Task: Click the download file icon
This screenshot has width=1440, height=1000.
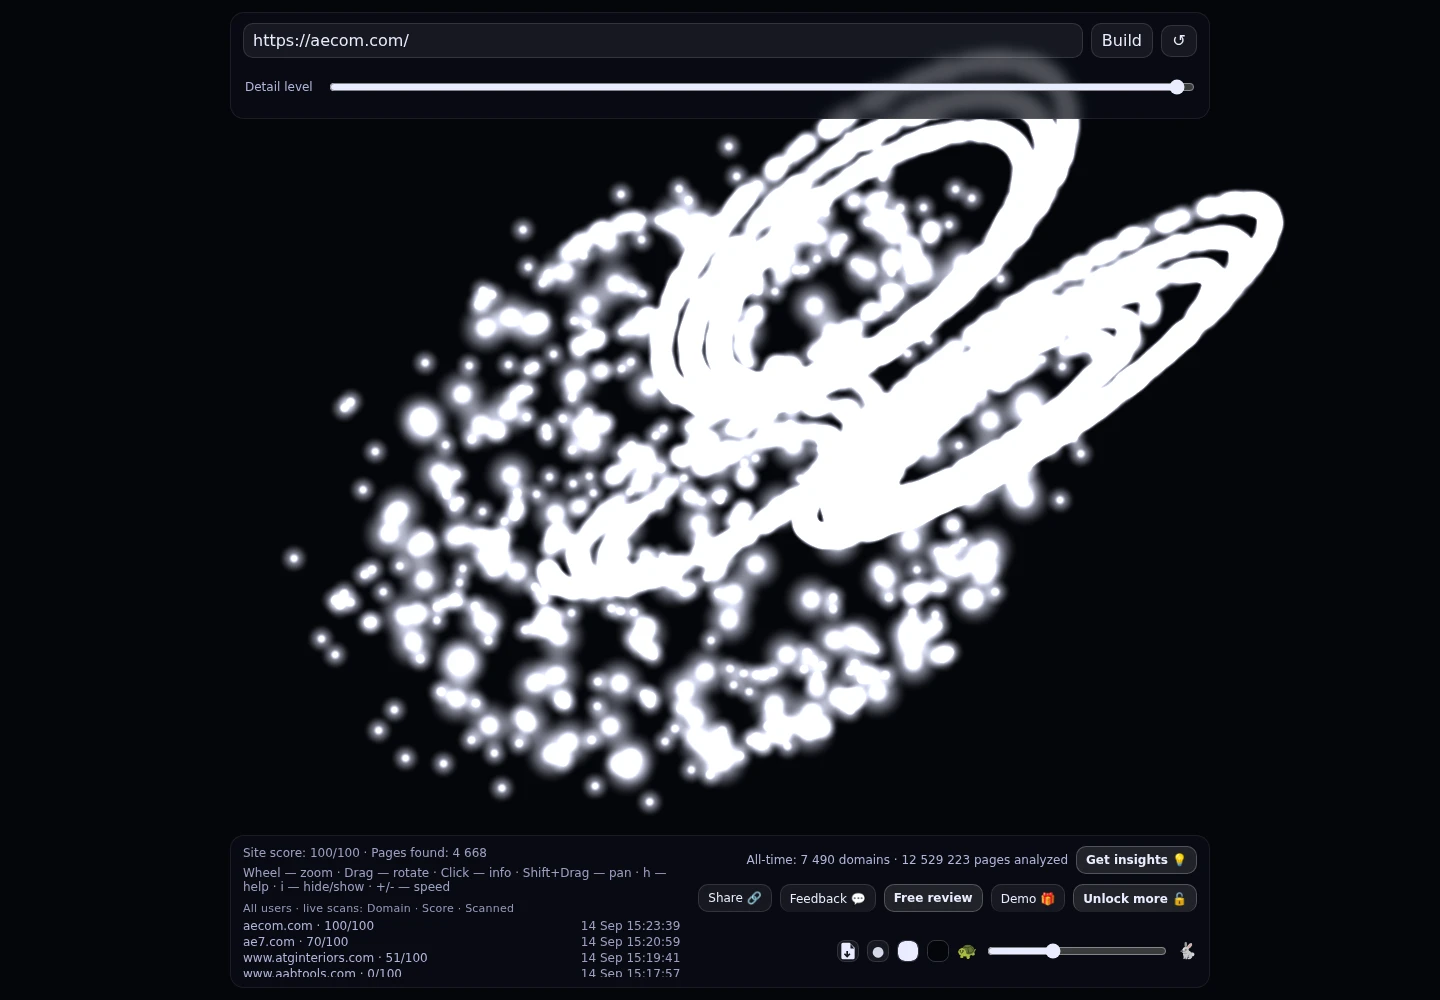Action: point(848,951)
